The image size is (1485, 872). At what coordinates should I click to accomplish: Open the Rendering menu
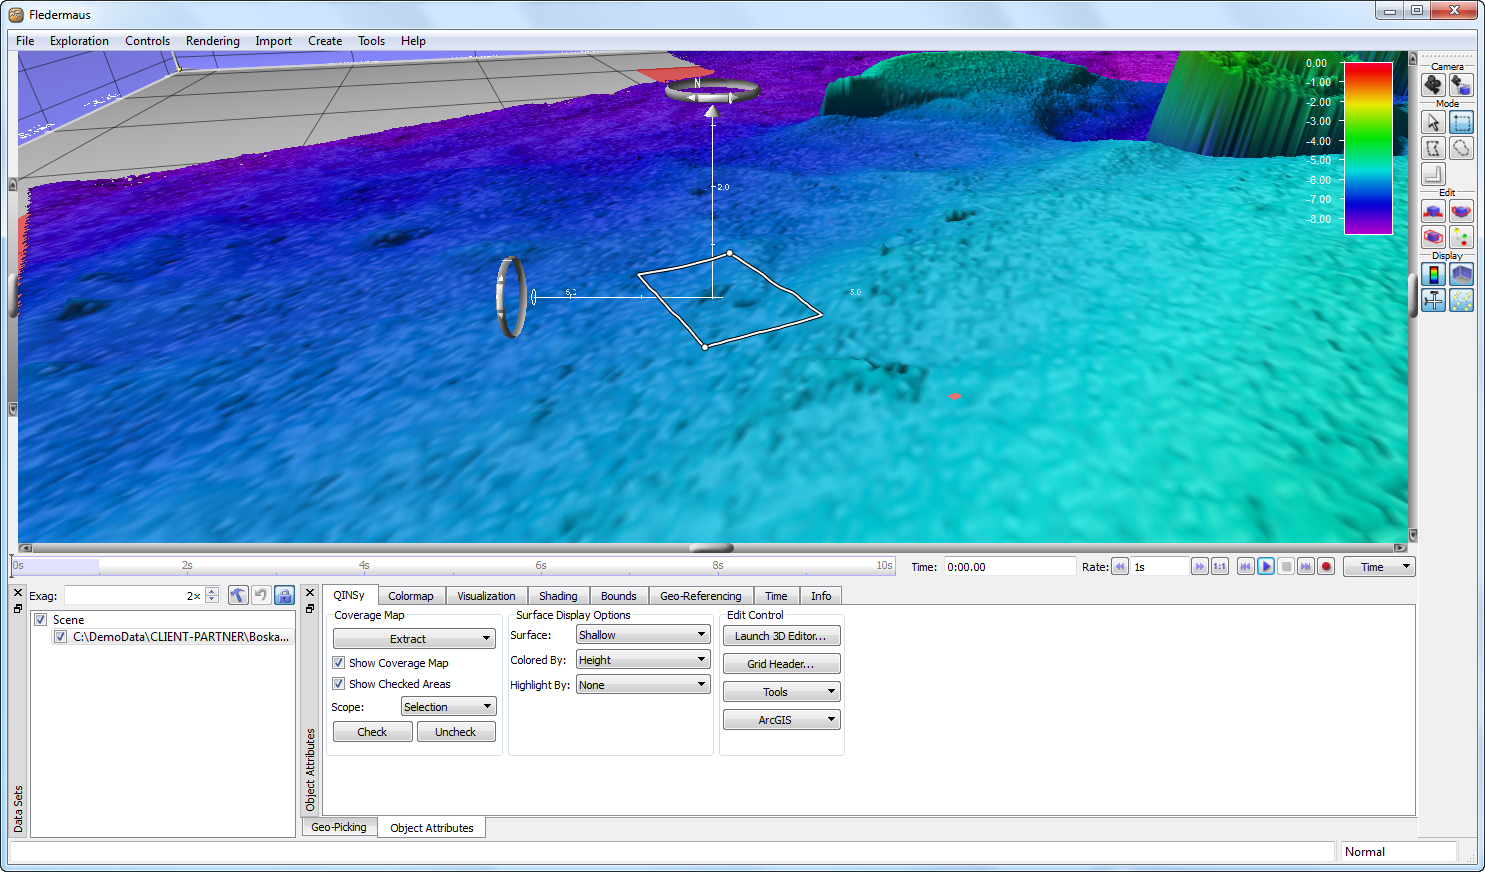(212, 41)
